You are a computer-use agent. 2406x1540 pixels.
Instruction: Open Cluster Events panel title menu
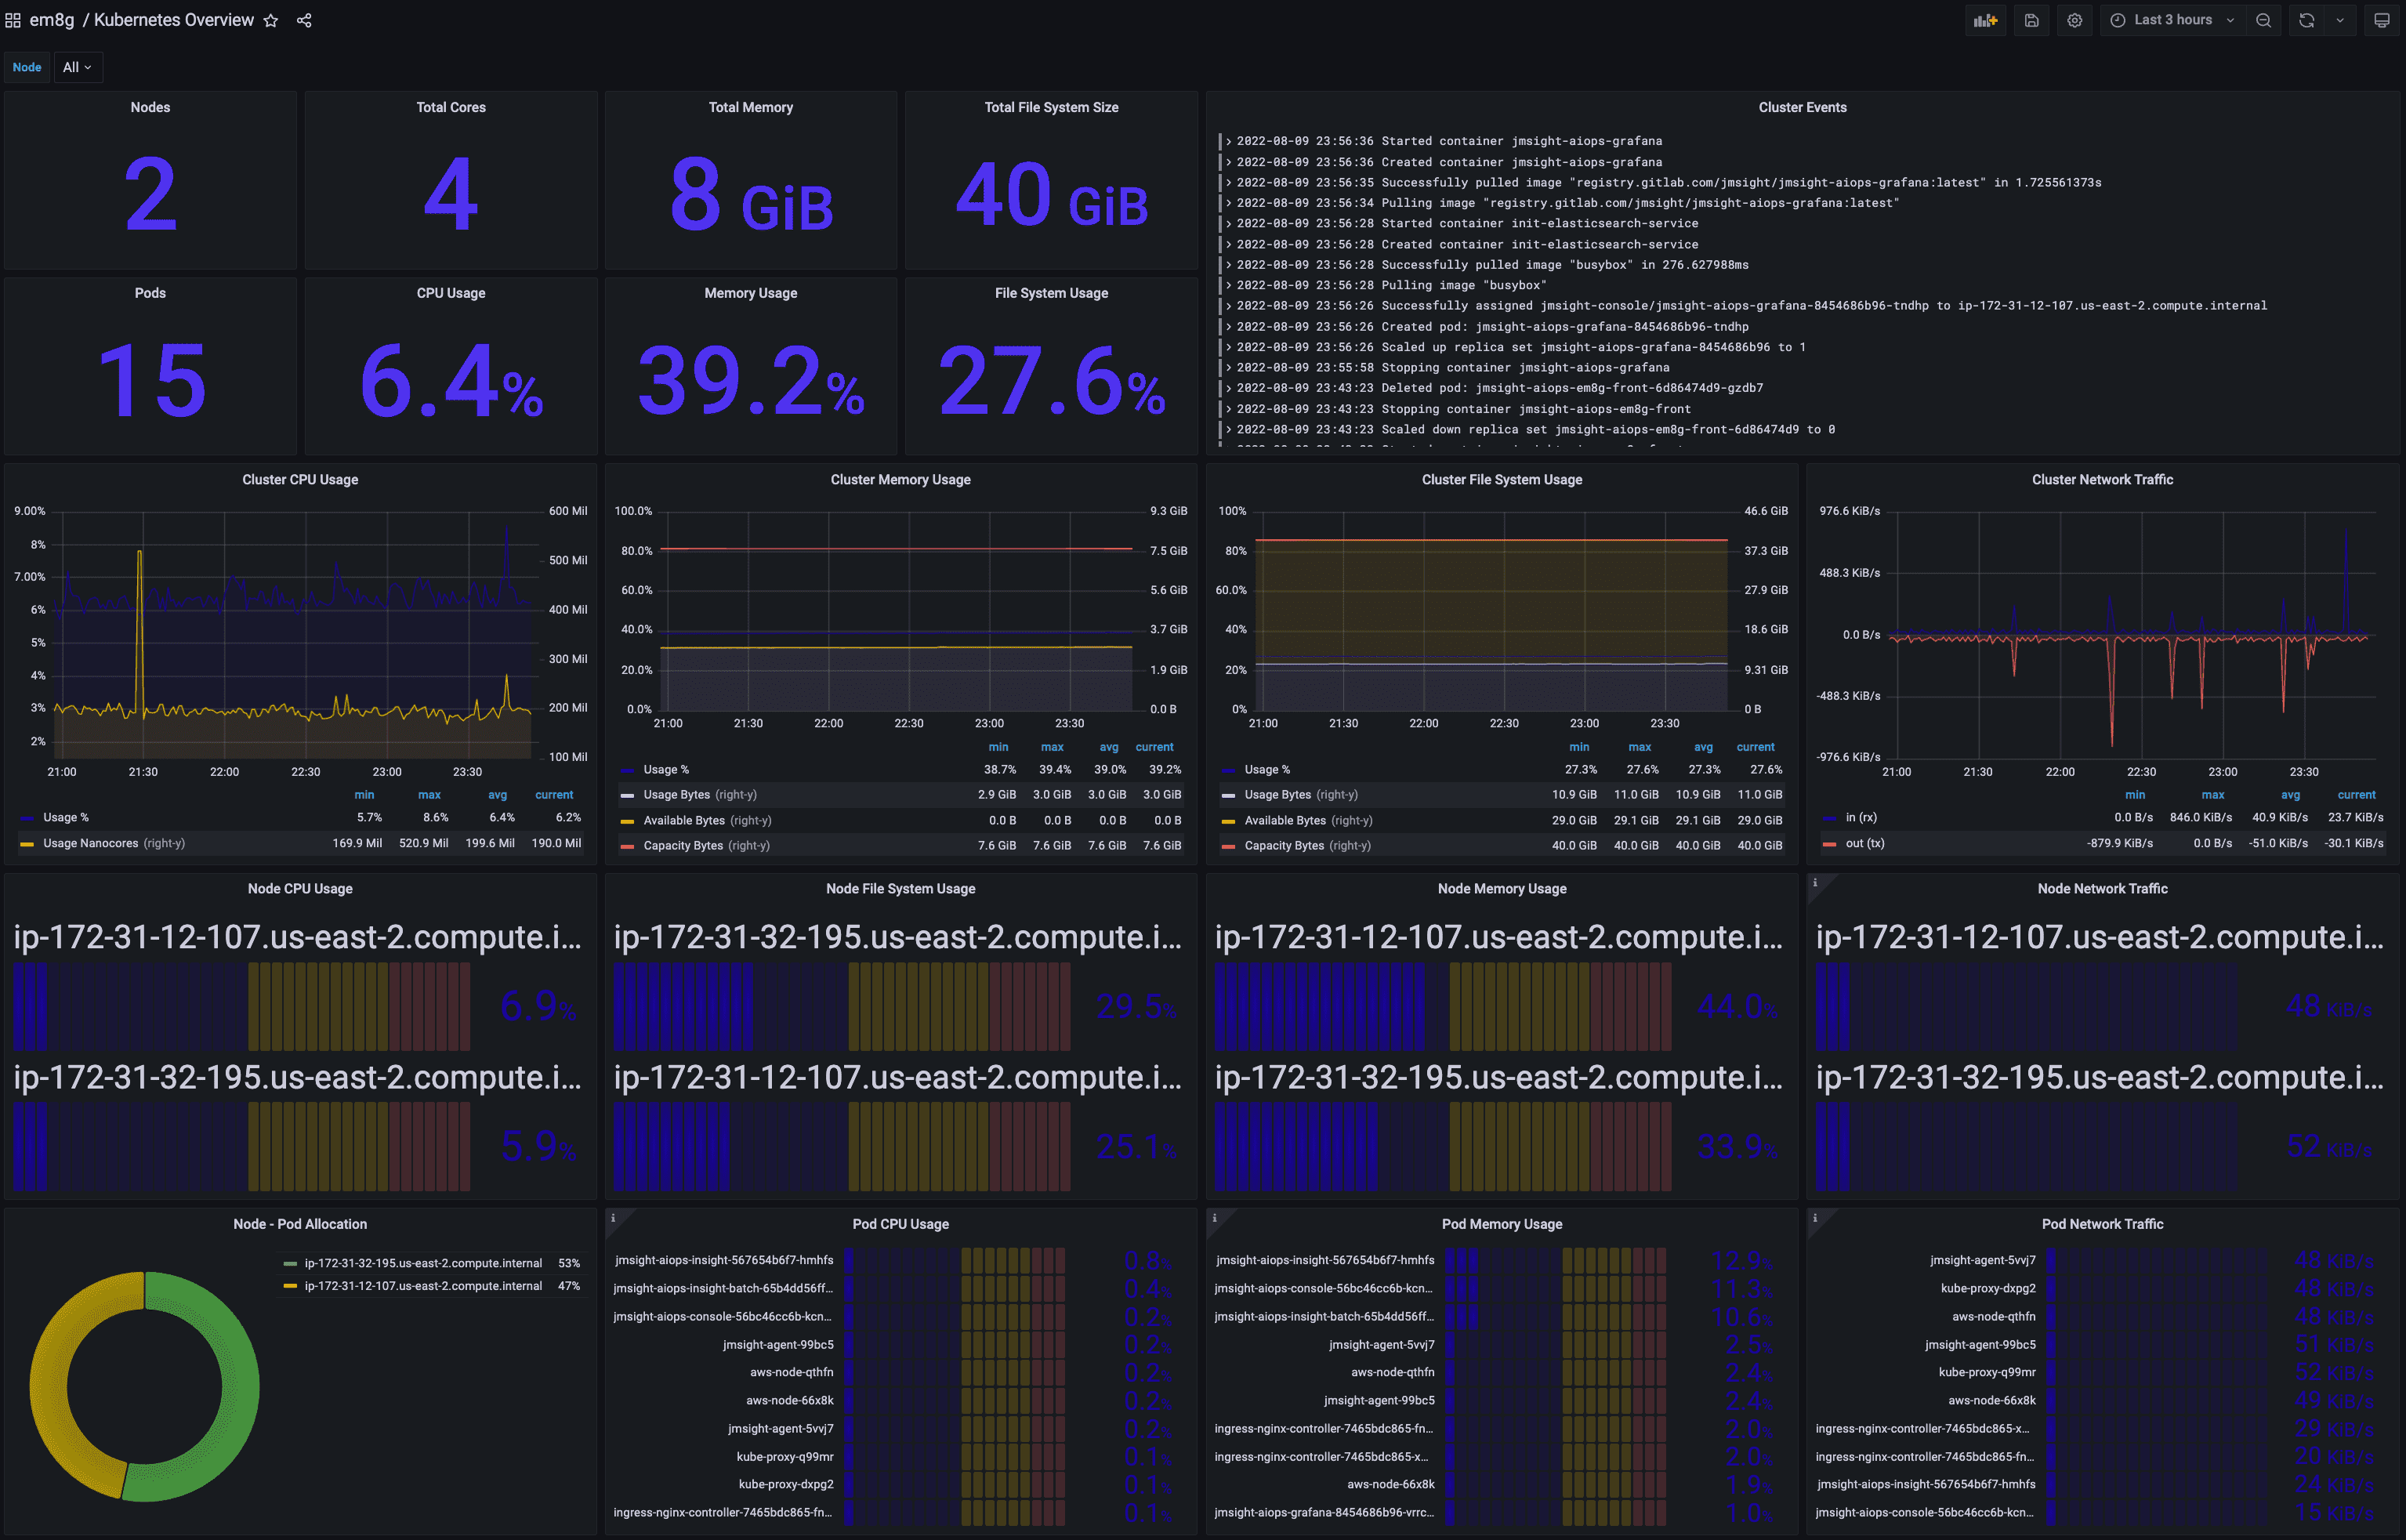click(x=1802, y=107)
